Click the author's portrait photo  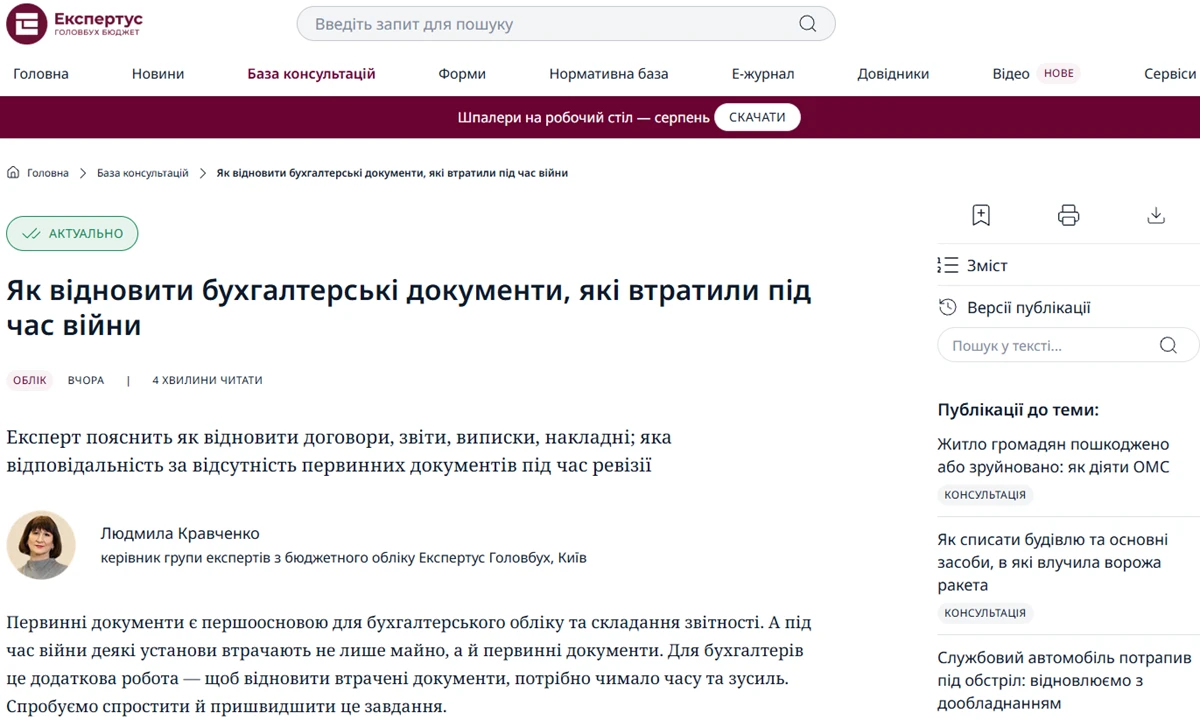41,545
